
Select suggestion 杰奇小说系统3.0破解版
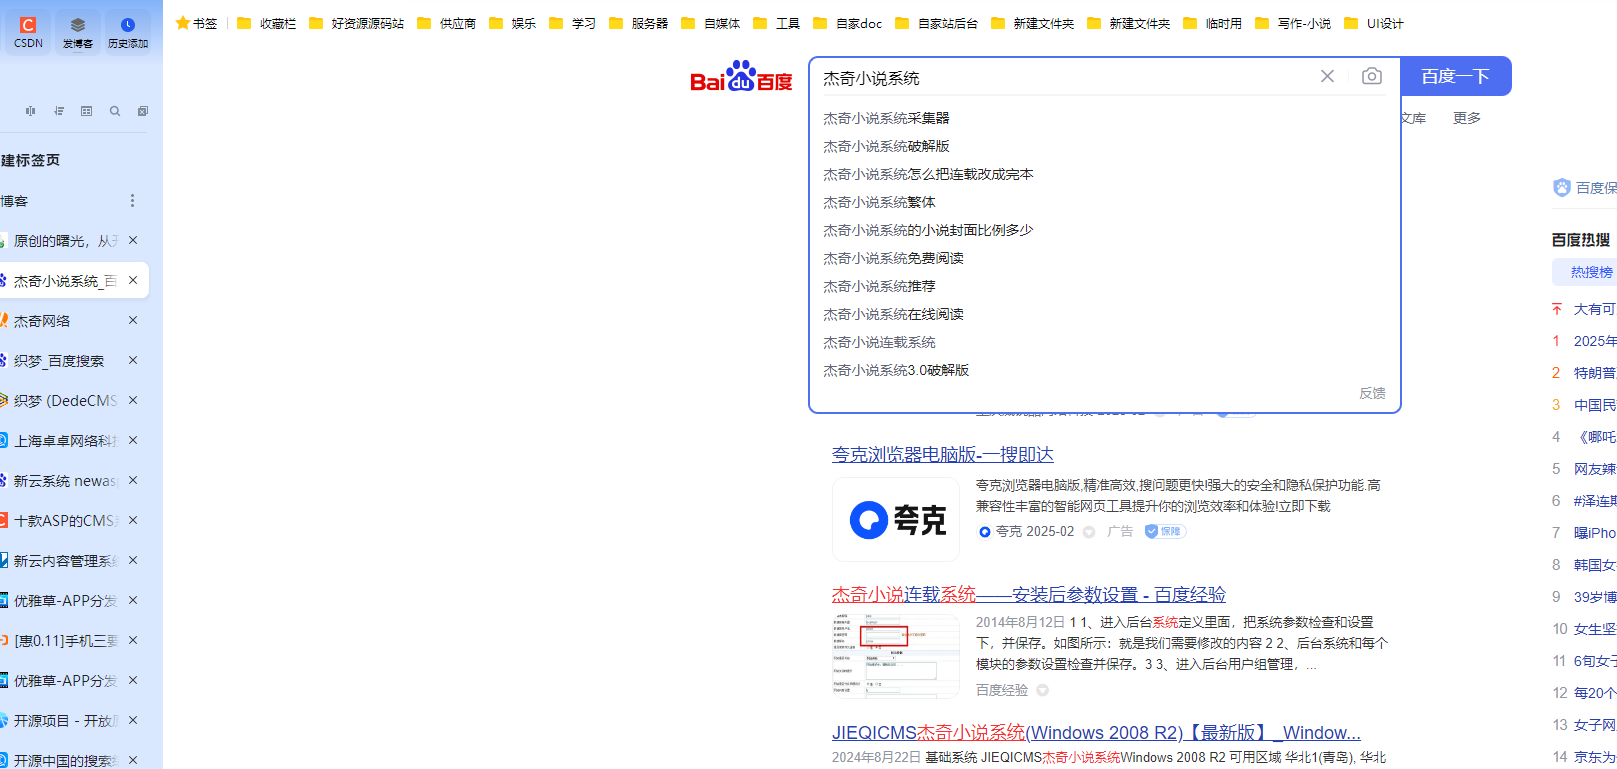pyautogui.click(x=896, y=370)
